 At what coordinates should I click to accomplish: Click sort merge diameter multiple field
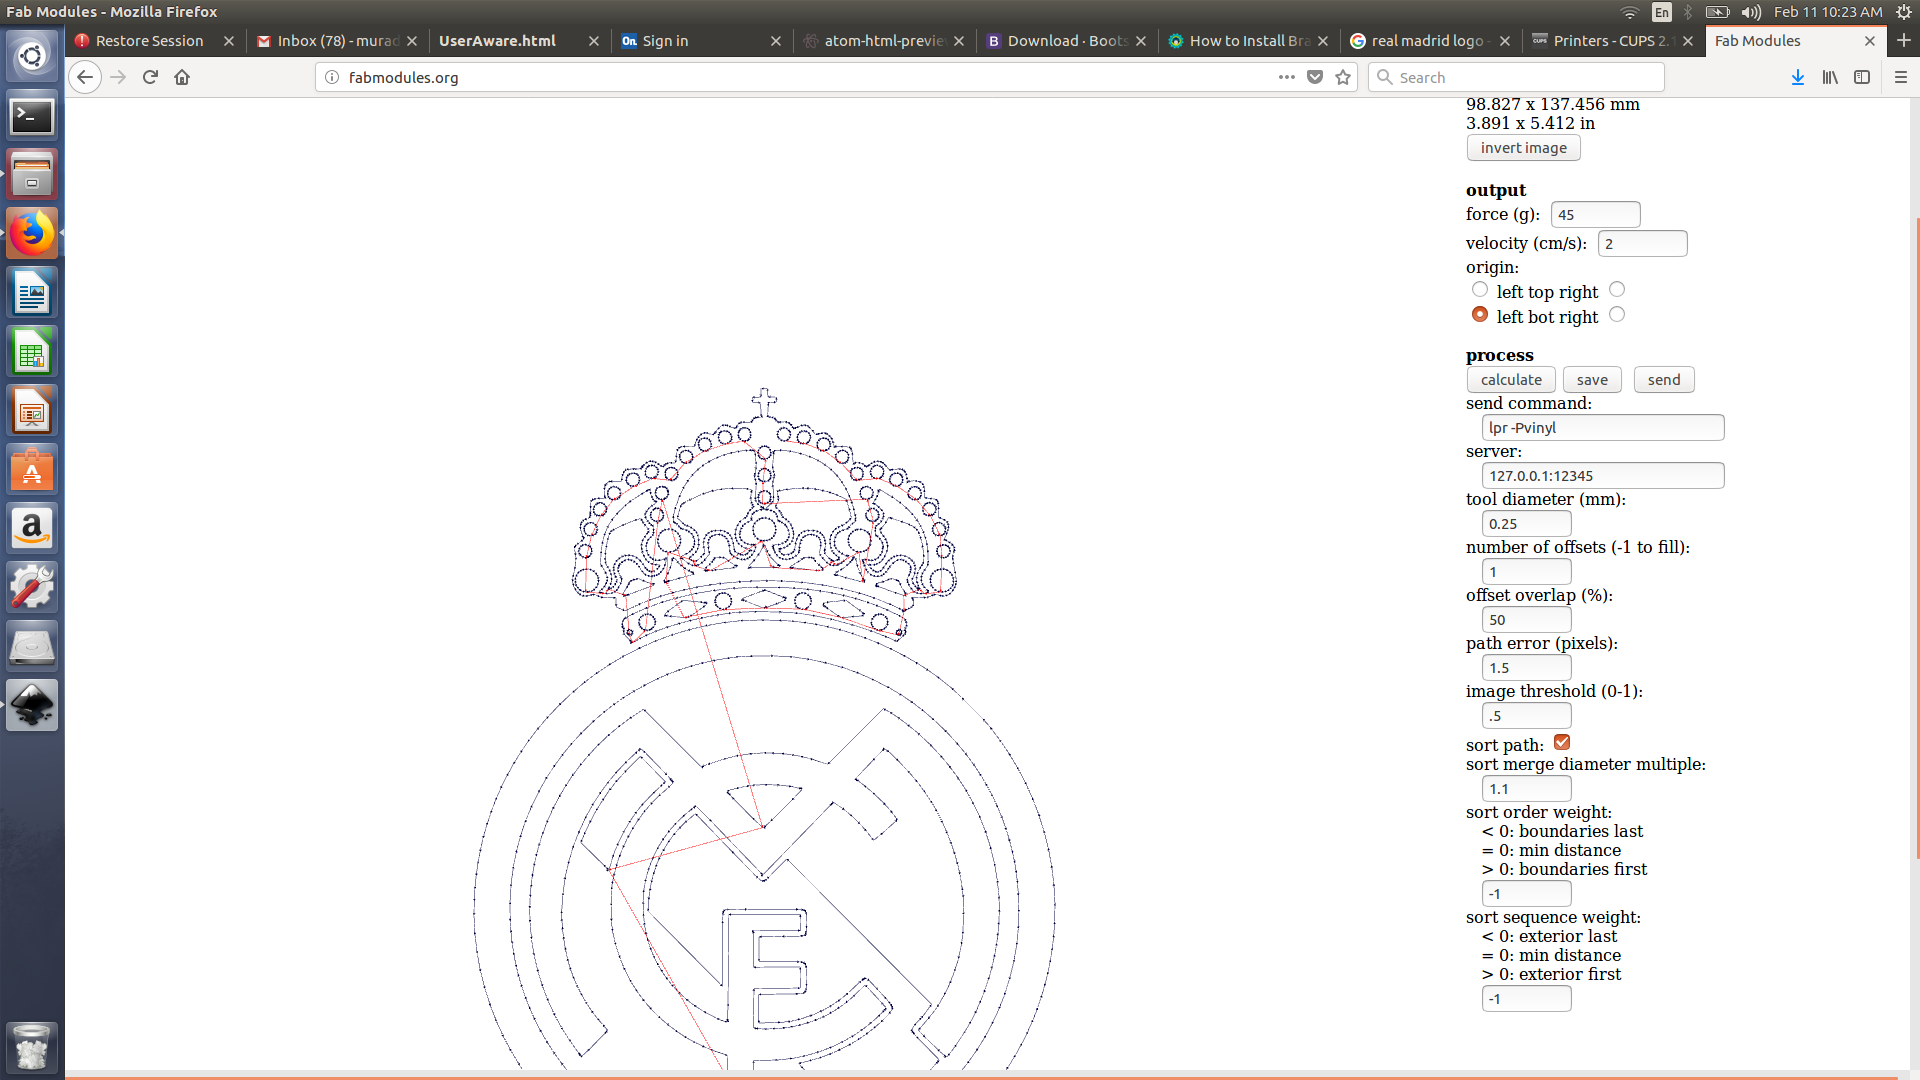click(x=1526, y=789)
